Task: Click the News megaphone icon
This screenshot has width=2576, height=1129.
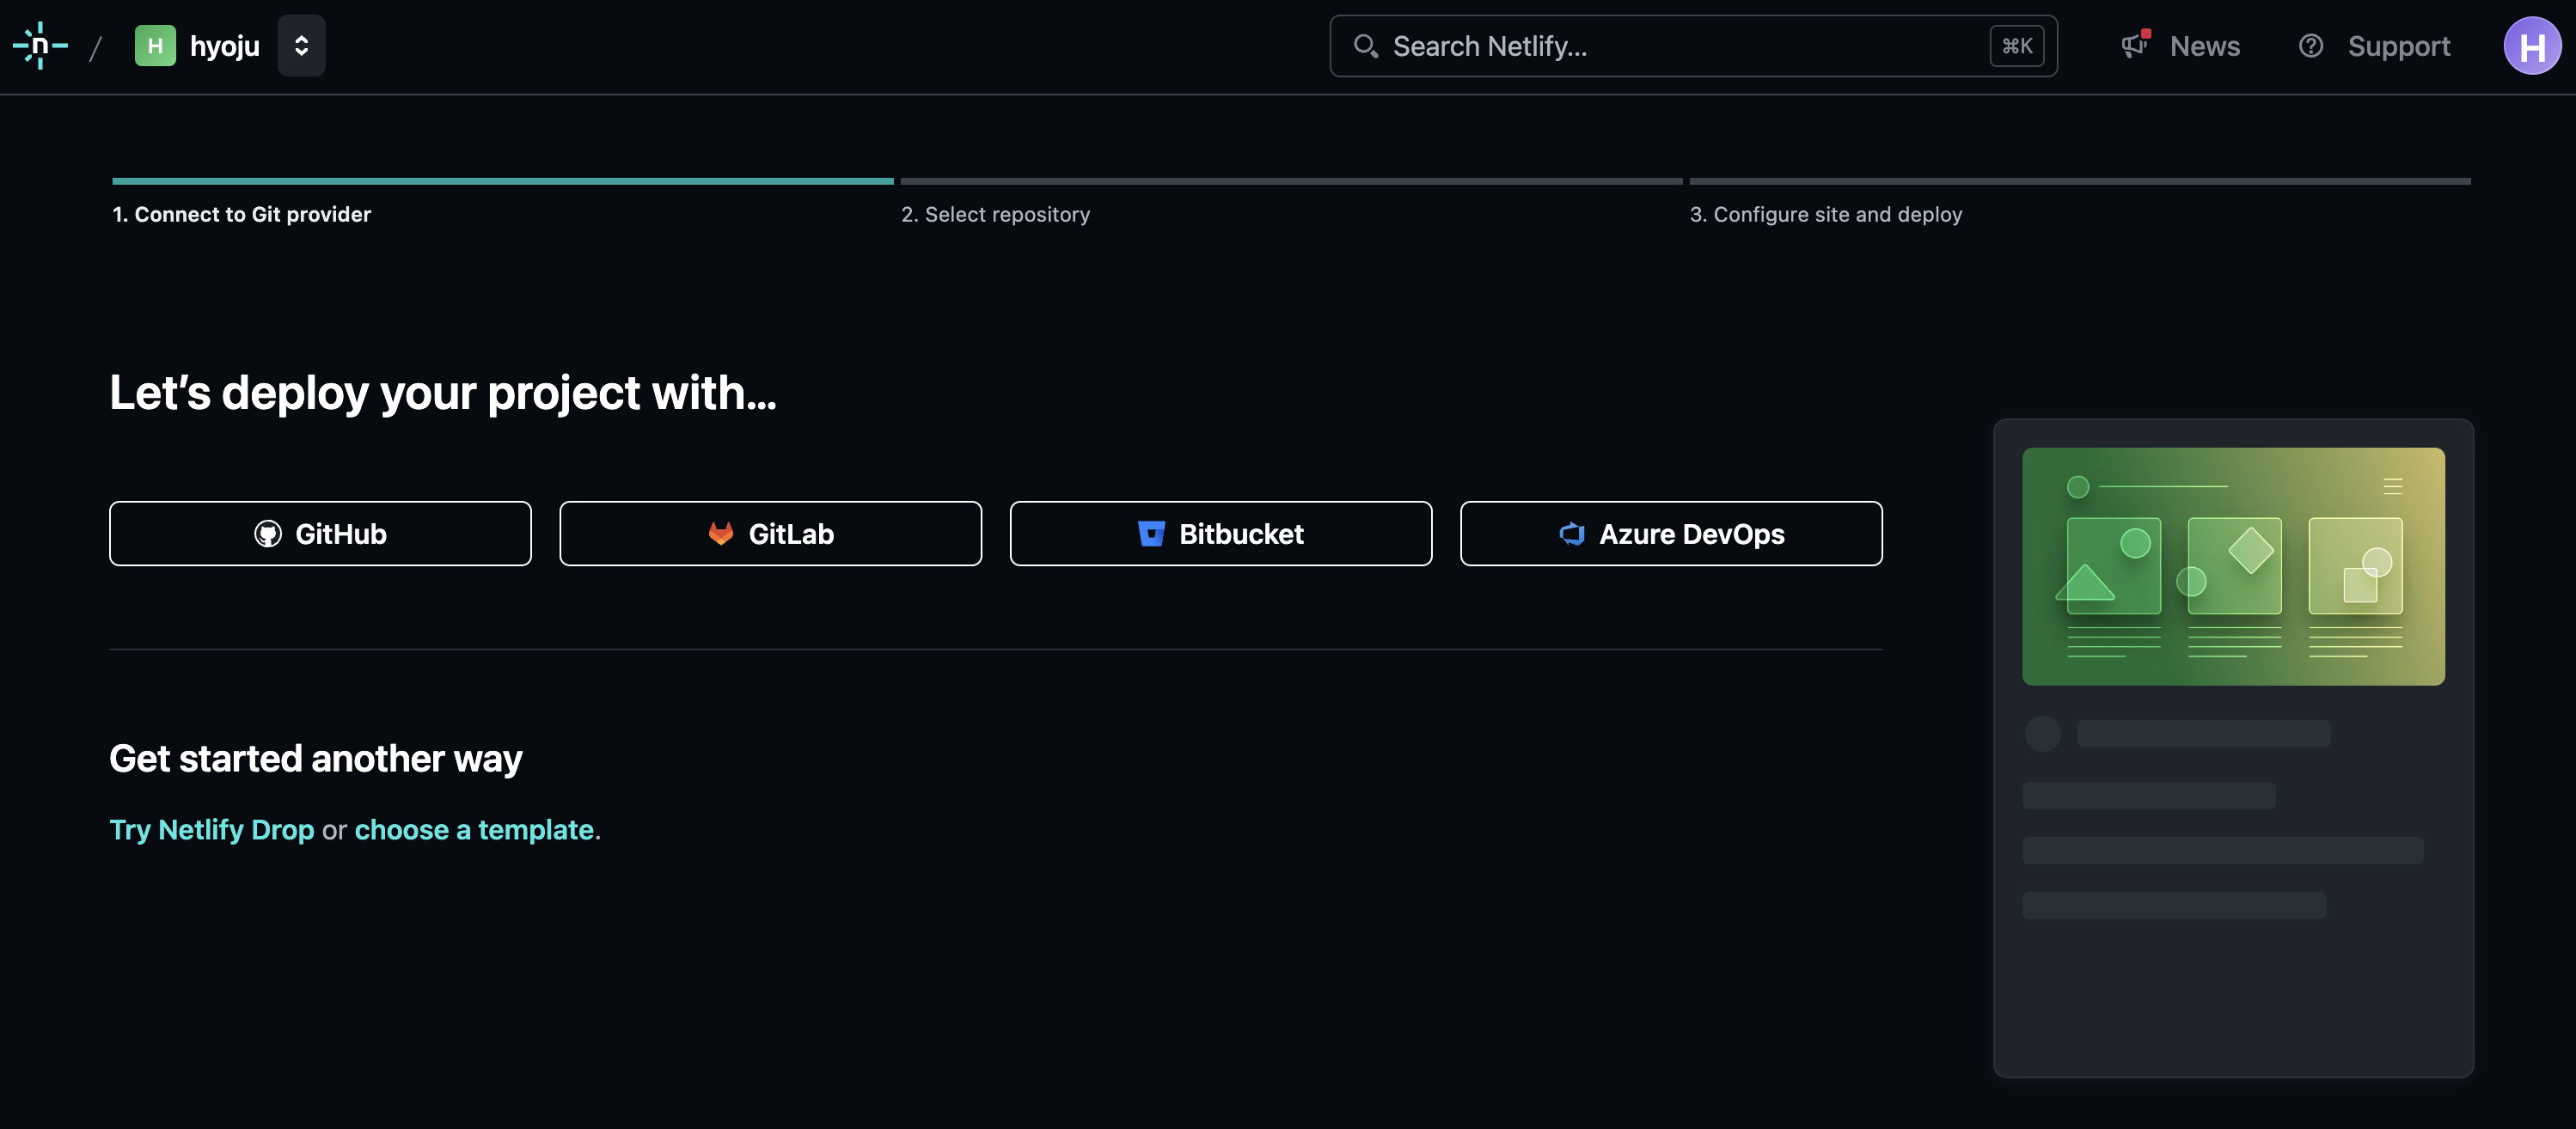Action: point(2134,45)
